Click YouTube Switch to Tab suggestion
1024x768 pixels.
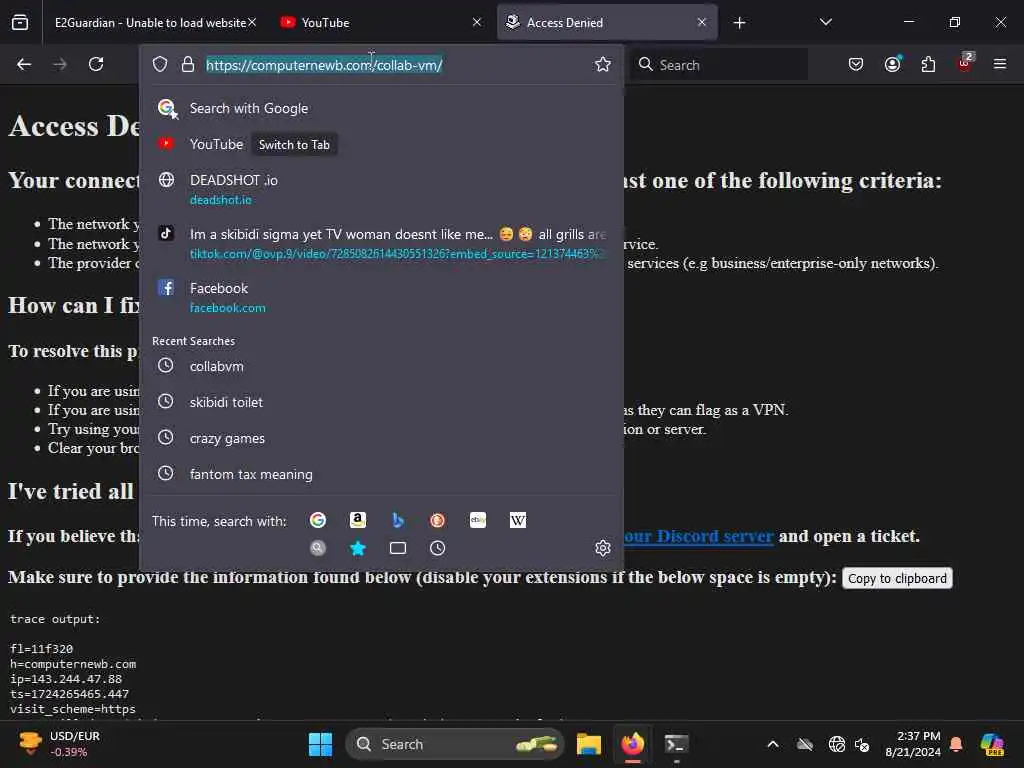pos(381,144)
